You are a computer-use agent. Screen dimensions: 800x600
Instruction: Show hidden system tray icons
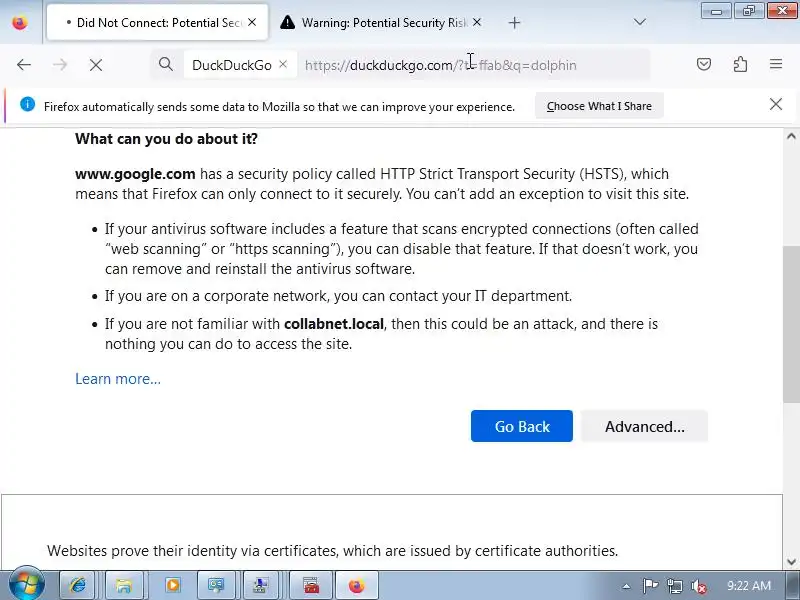(x=626, y=586)
